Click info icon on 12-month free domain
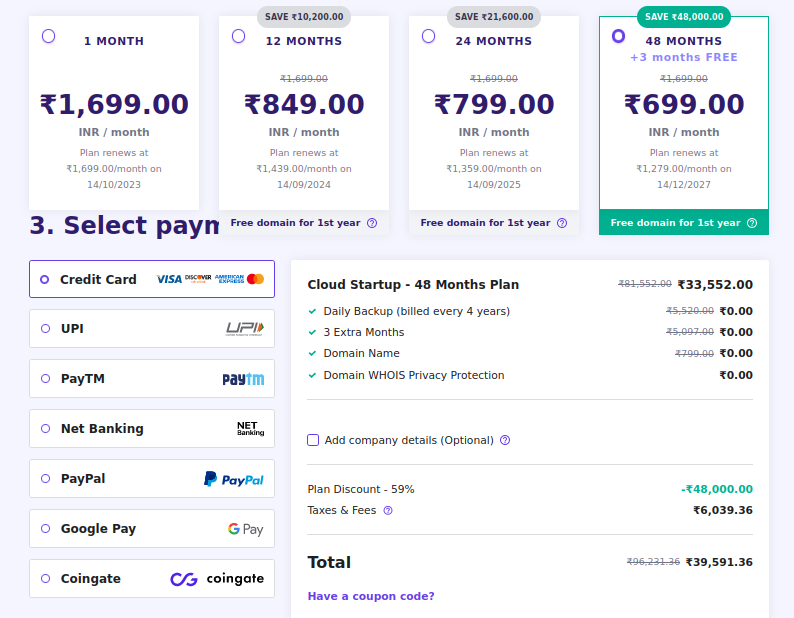This screenshot has width=794, height=618. tap(372, 223)
